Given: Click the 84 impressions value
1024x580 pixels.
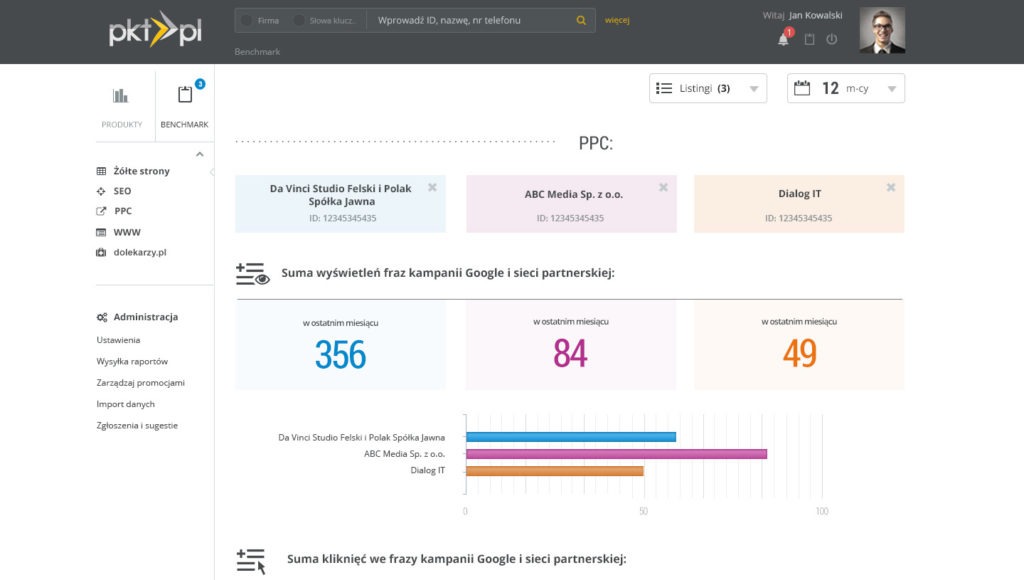Looking at the screenshot, I should 570,353.
